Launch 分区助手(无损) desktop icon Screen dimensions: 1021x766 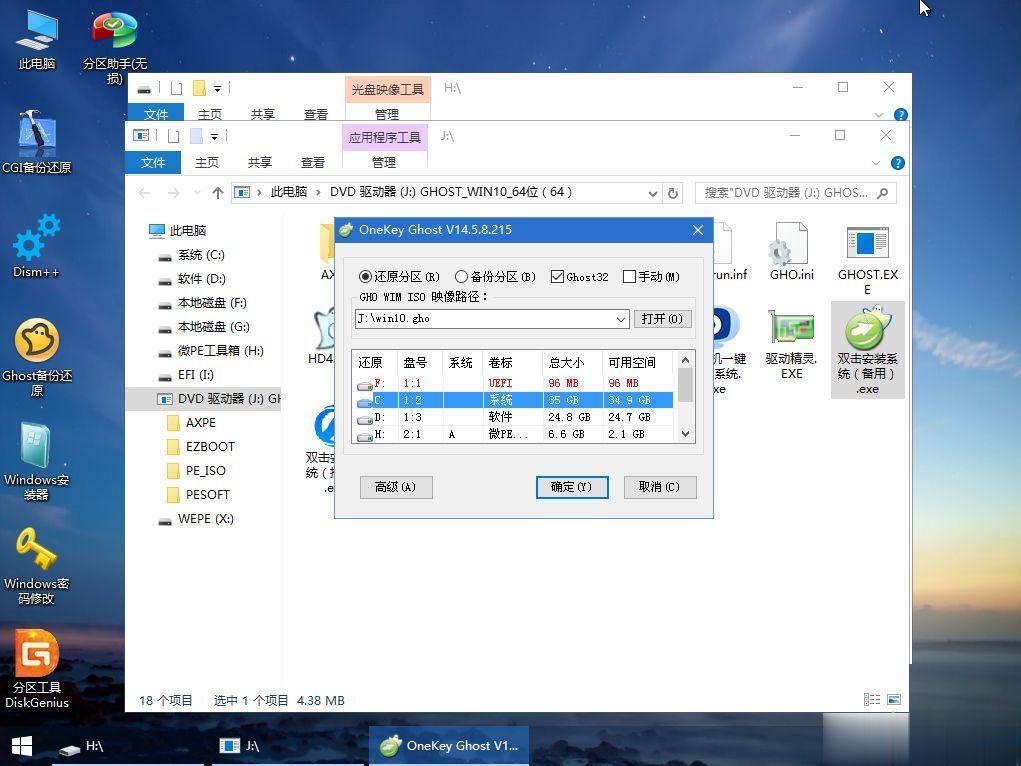115,47
